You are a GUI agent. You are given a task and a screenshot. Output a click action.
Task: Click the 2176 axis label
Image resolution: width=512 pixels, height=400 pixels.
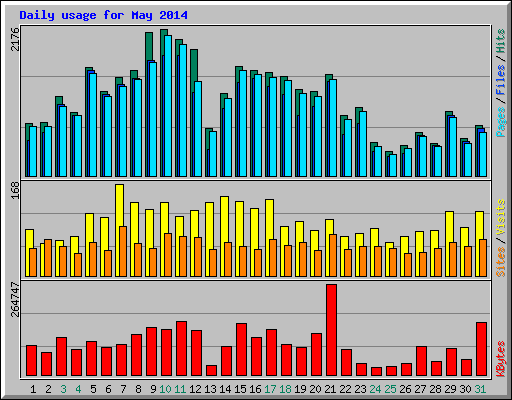pyautogui.click(x=15, y=39)
